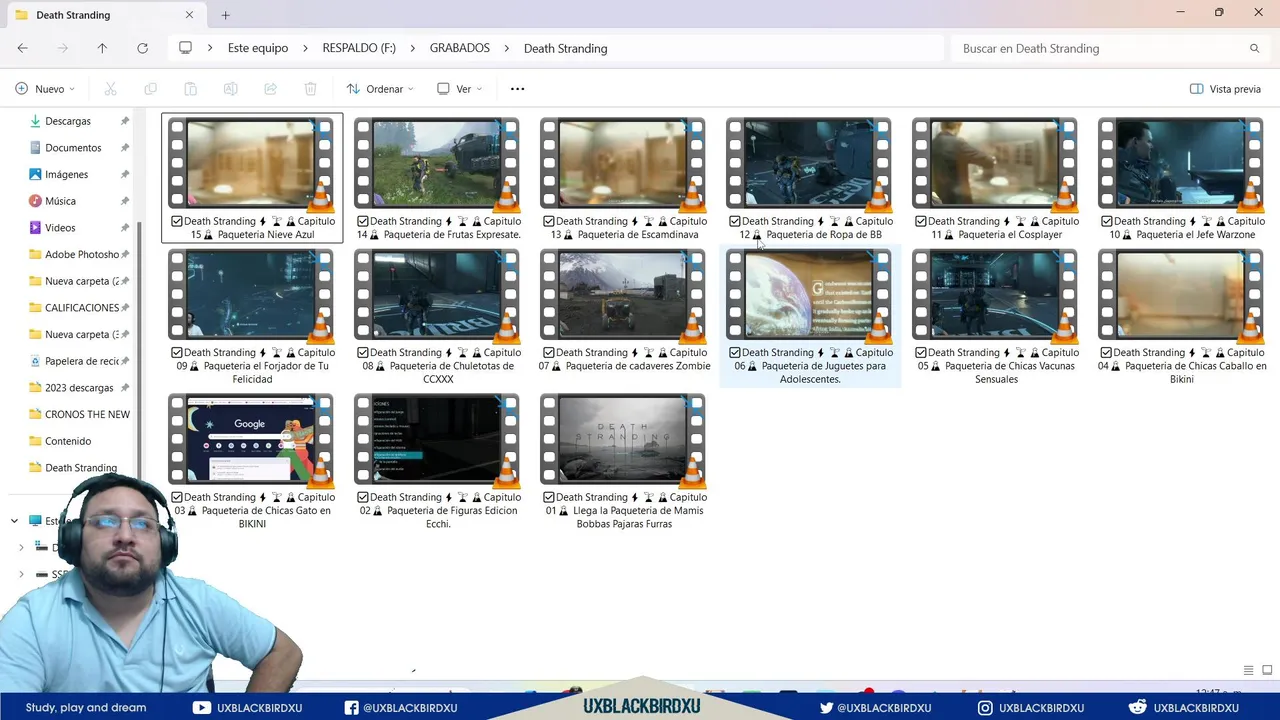Screen dimensions: 1280x720
Task: Click the rename icon in toolbar
Action: [230, 89]
